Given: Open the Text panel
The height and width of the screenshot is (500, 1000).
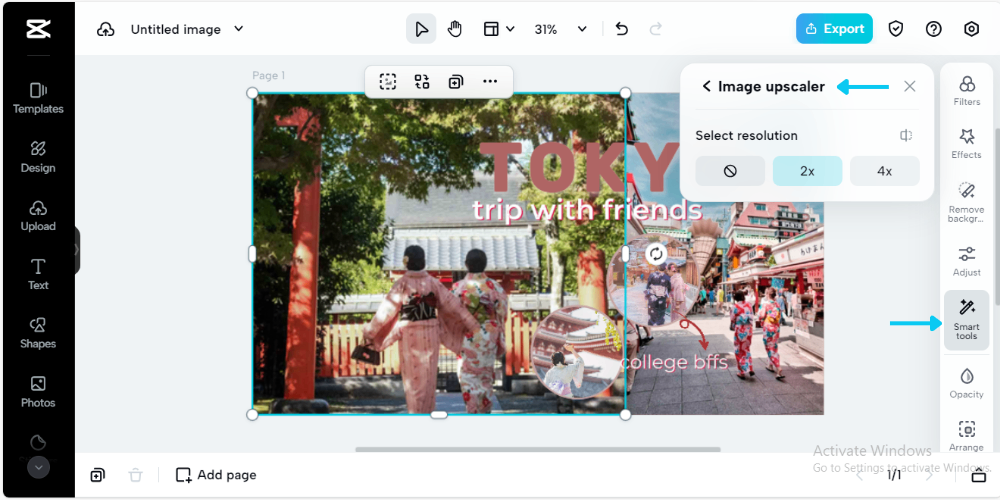Looking at the screenshot, I should 38,275.
